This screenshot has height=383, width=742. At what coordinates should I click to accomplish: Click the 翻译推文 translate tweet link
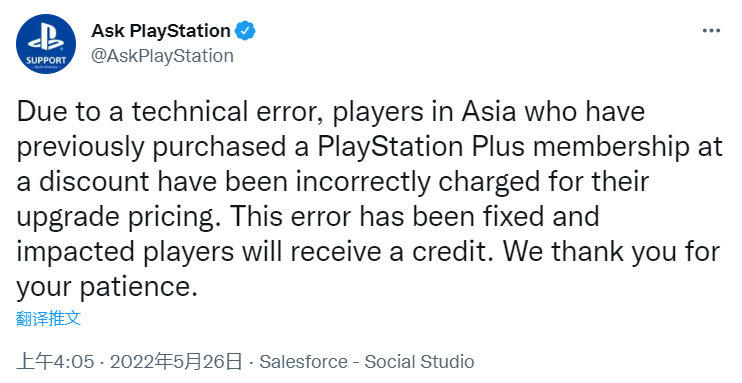coord(48,318)
